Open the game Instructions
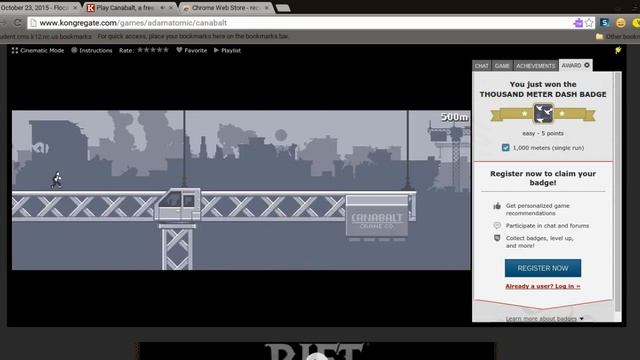 (x=91, y=51)
